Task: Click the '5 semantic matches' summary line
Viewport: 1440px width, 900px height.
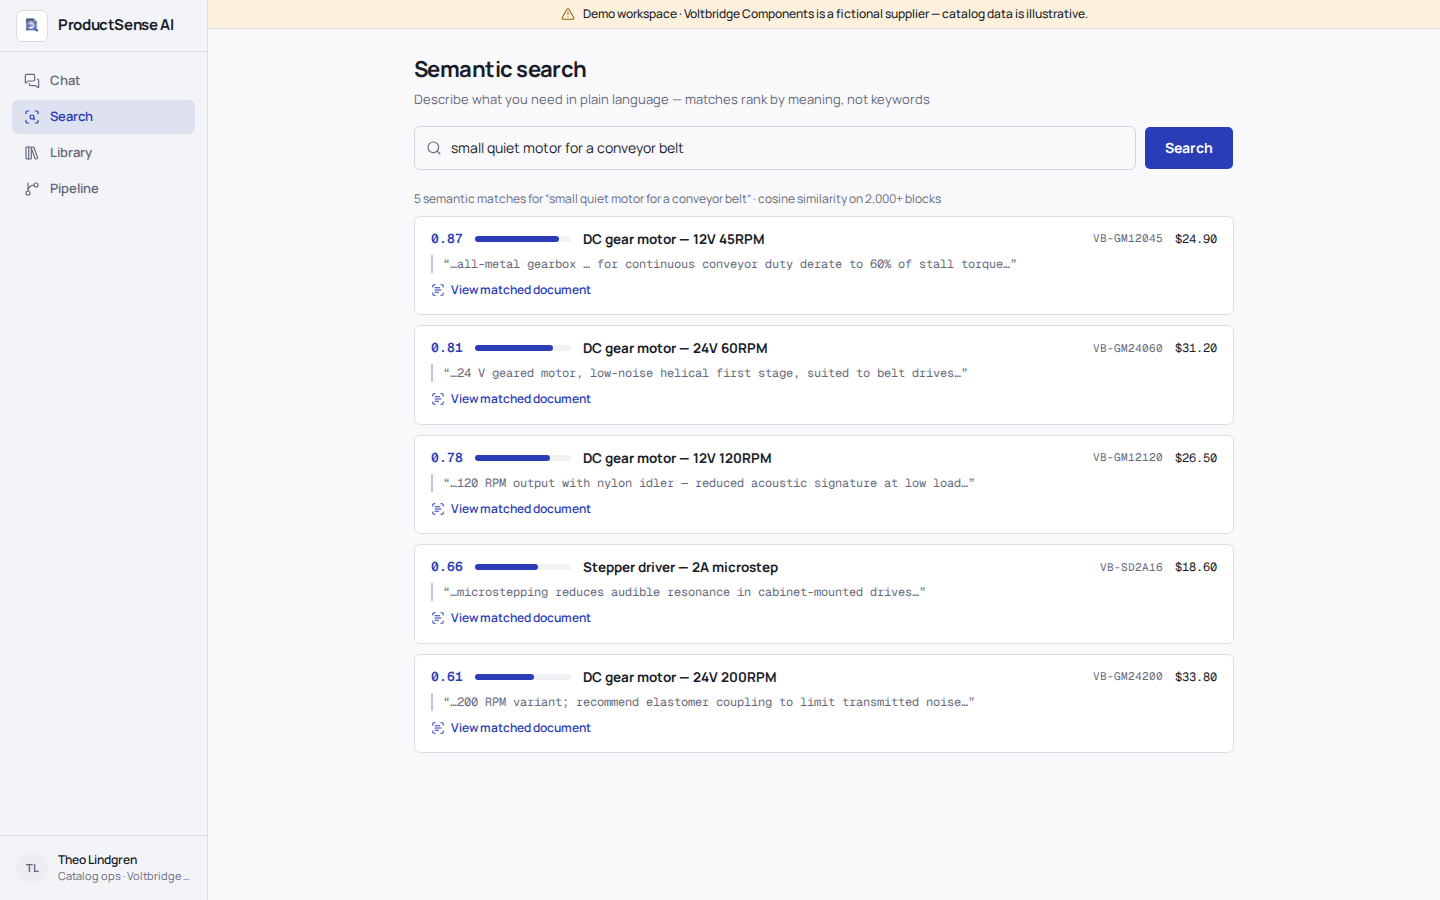Action: point(677,199)
